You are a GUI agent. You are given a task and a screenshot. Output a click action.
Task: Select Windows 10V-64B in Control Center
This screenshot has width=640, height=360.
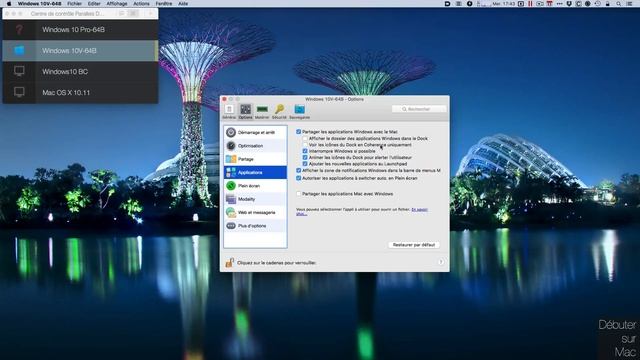pos(80,51)
